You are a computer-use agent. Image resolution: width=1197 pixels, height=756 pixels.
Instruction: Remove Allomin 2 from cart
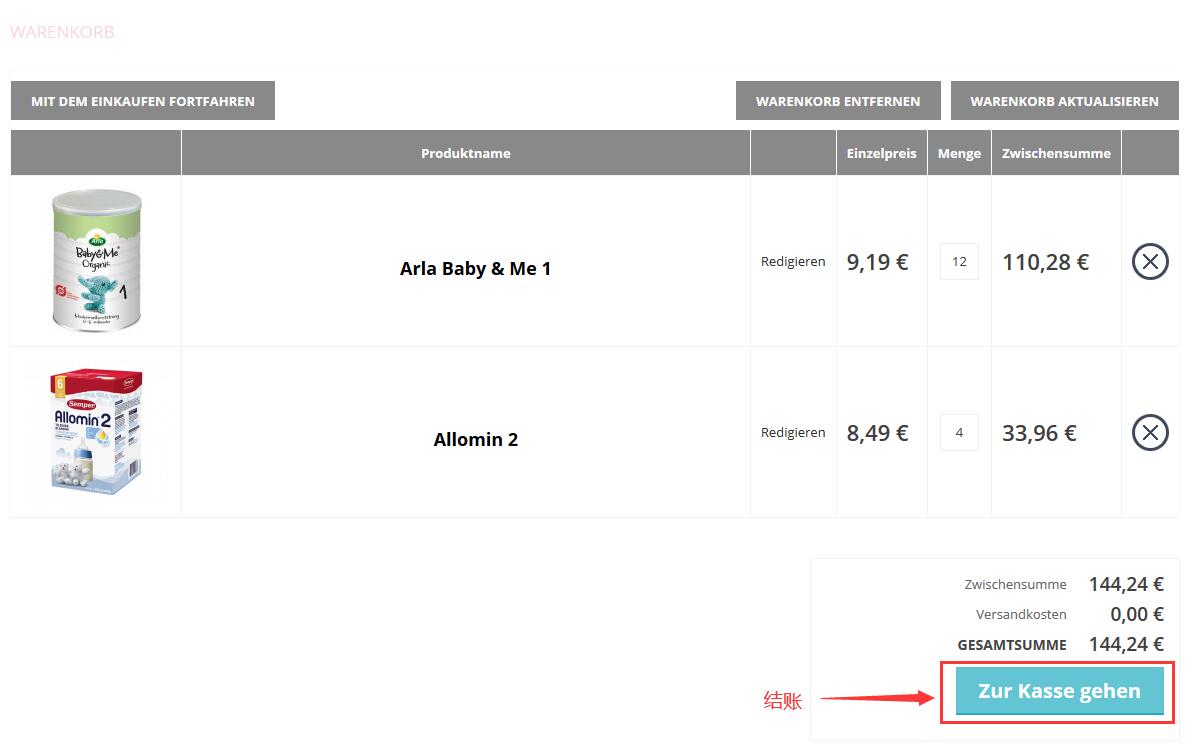[1150, 433]
